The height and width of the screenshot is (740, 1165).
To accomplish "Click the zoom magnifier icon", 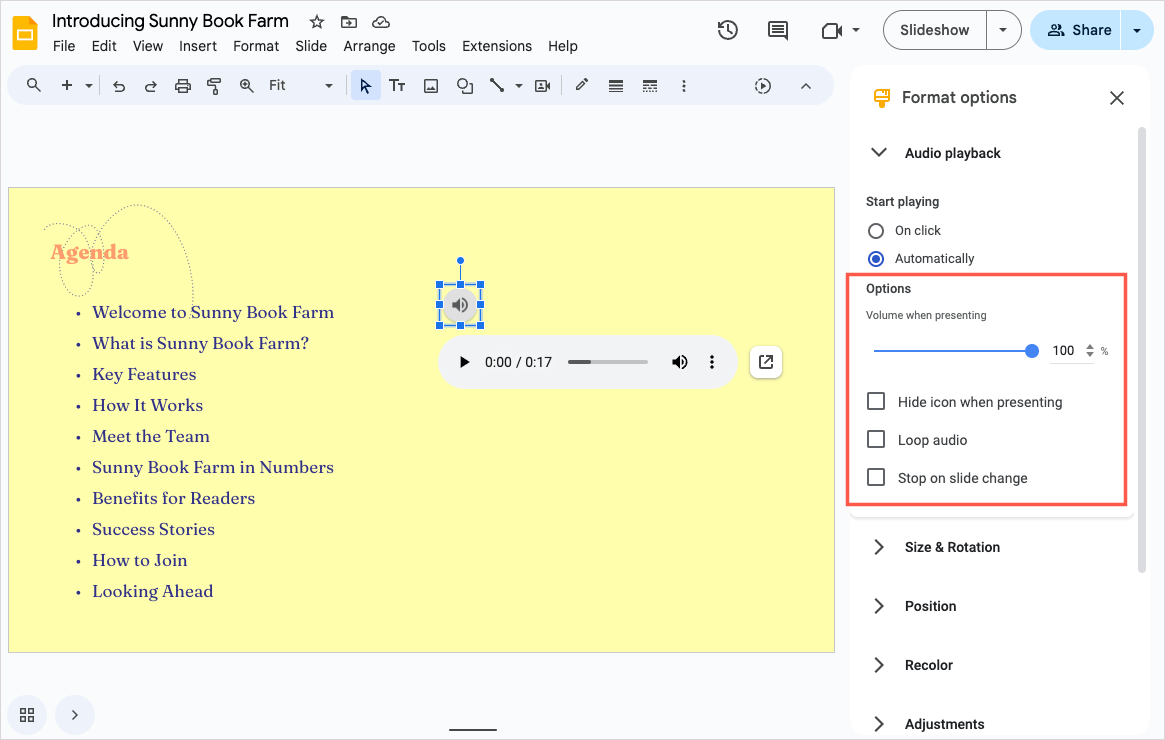I will click(247, 85).
